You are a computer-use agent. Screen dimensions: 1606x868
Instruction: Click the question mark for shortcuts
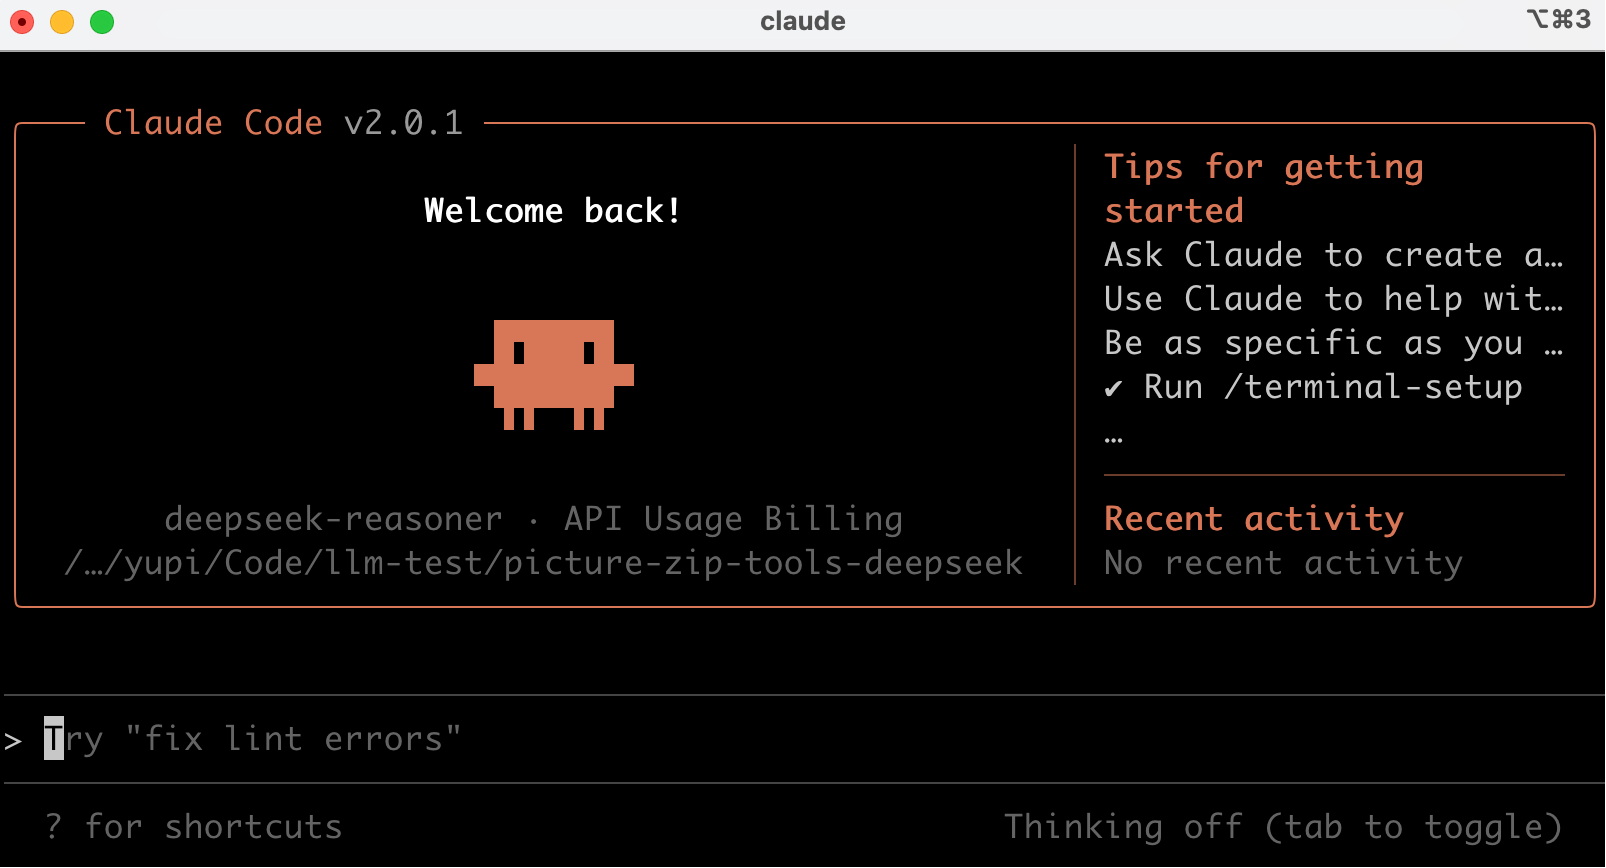click(53, 827)
